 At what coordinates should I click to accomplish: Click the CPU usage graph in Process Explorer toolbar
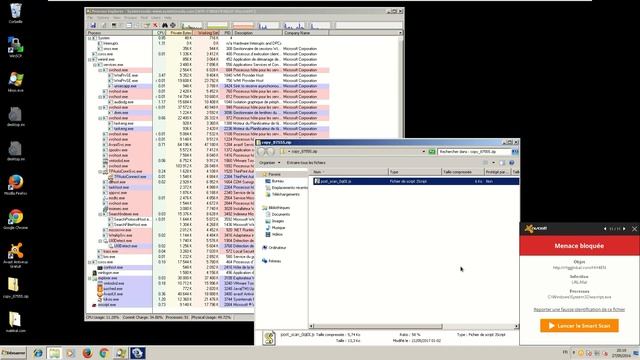(x=191, y=25)
